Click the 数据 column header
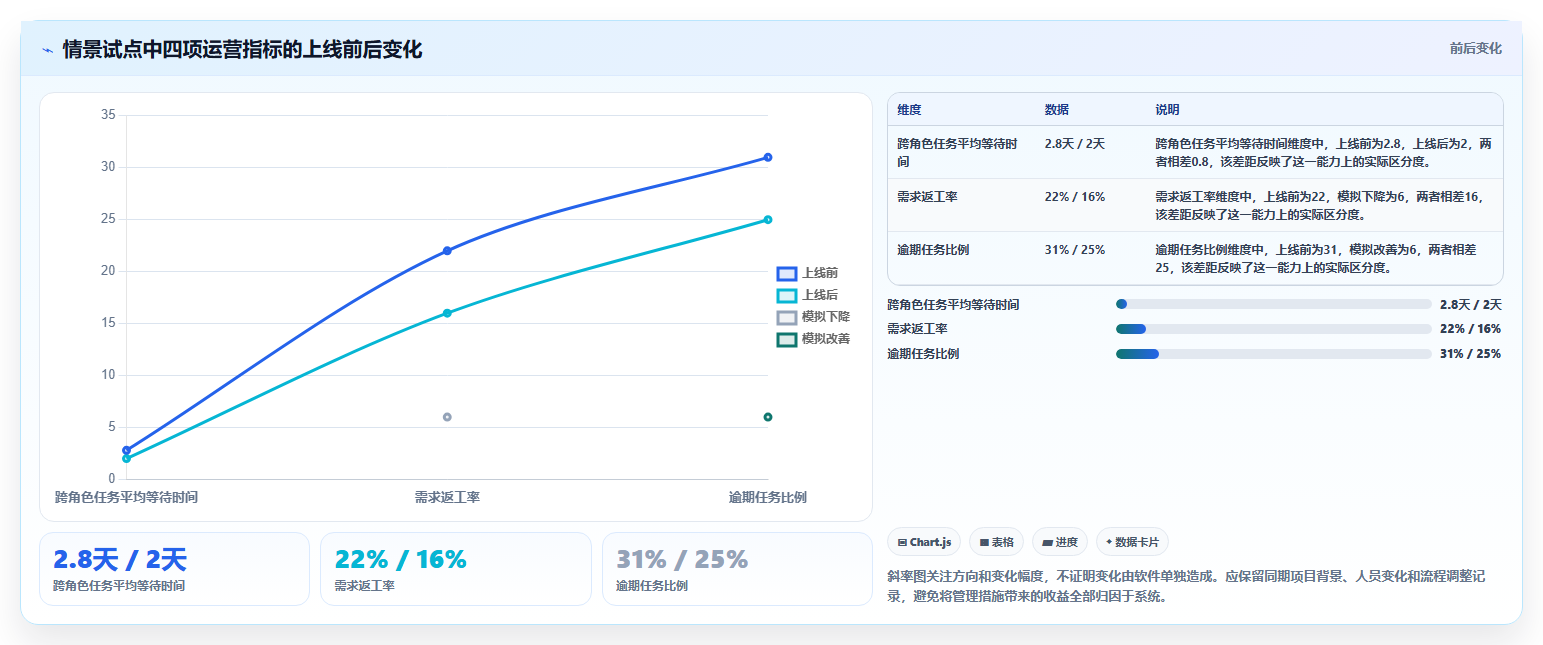Image resolution: width=1543 pixels, height=645 pixels. tap(1057, 109)
